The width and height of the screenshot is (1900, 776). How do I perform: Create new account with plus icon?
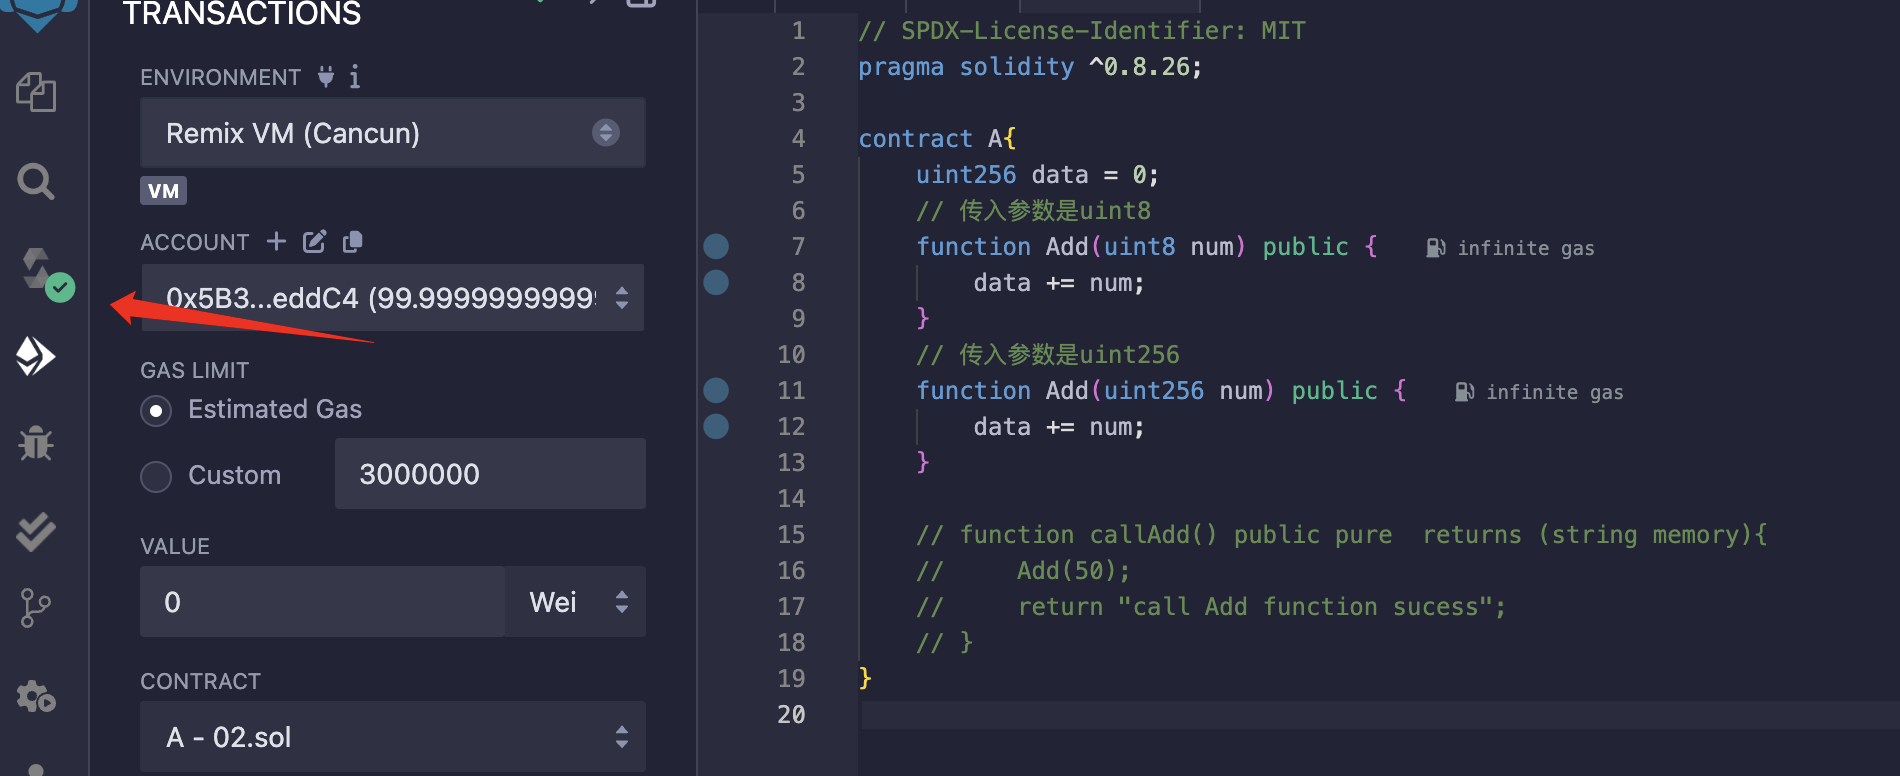pos(277,241)
